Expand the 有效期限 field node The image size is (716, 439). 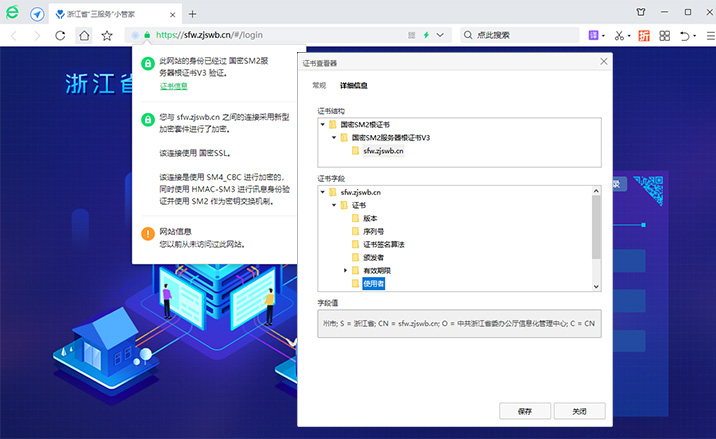coord(345,271)
